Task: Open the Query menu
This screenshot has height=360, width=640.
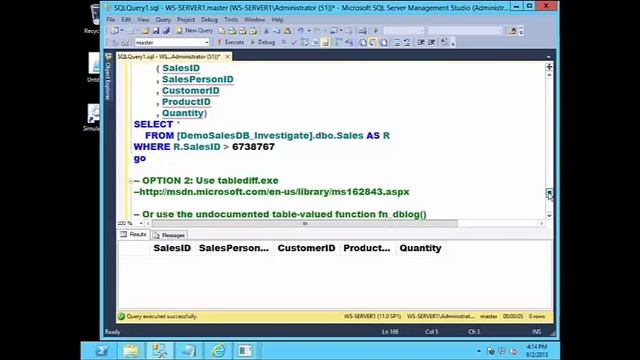Action: tap(163, 20)
